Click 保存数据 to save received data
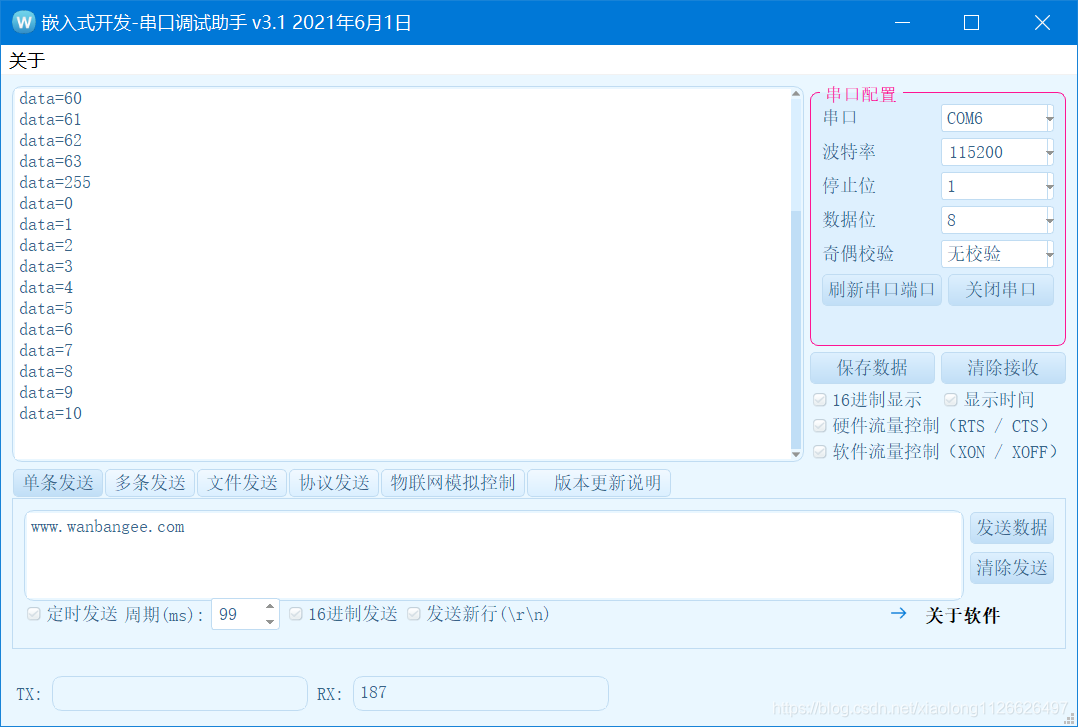The height and width of the screenshot is (727, 1078). (871, 367)
